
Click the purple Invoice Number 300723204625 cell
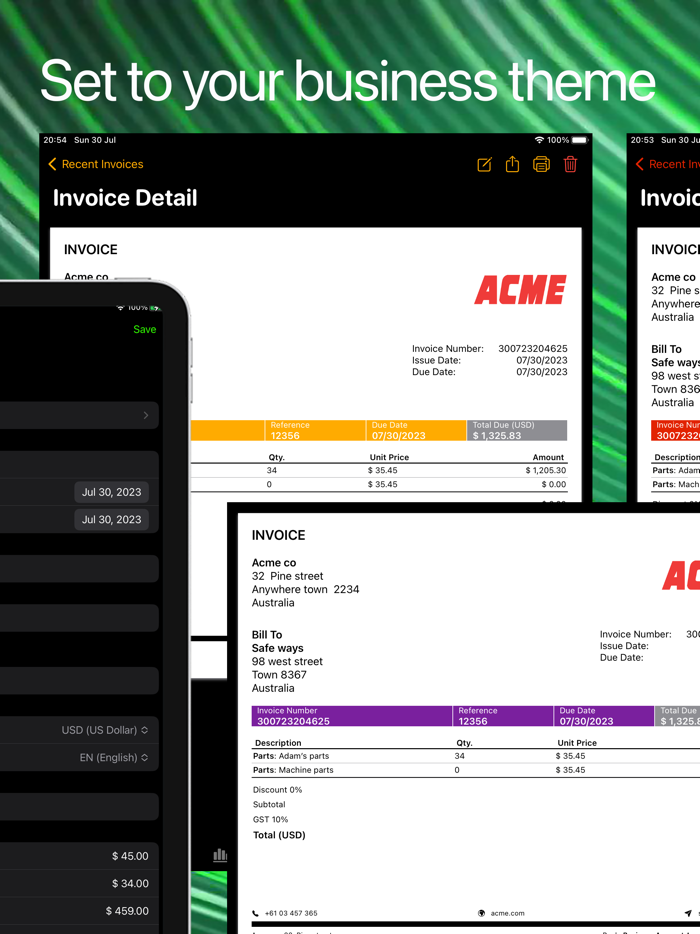351,716
